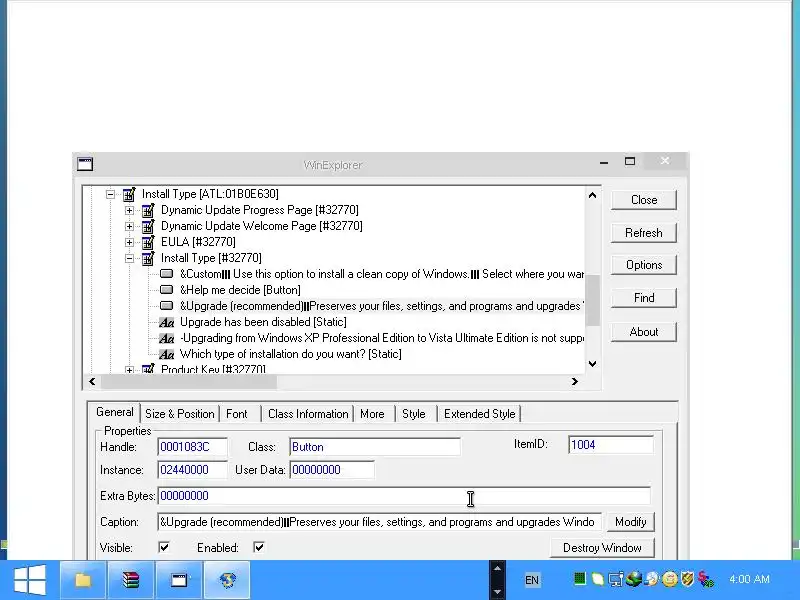This screenshot has width=800, height=600.
Task: Click the network monitor tray icon
Action: point(616,579)
